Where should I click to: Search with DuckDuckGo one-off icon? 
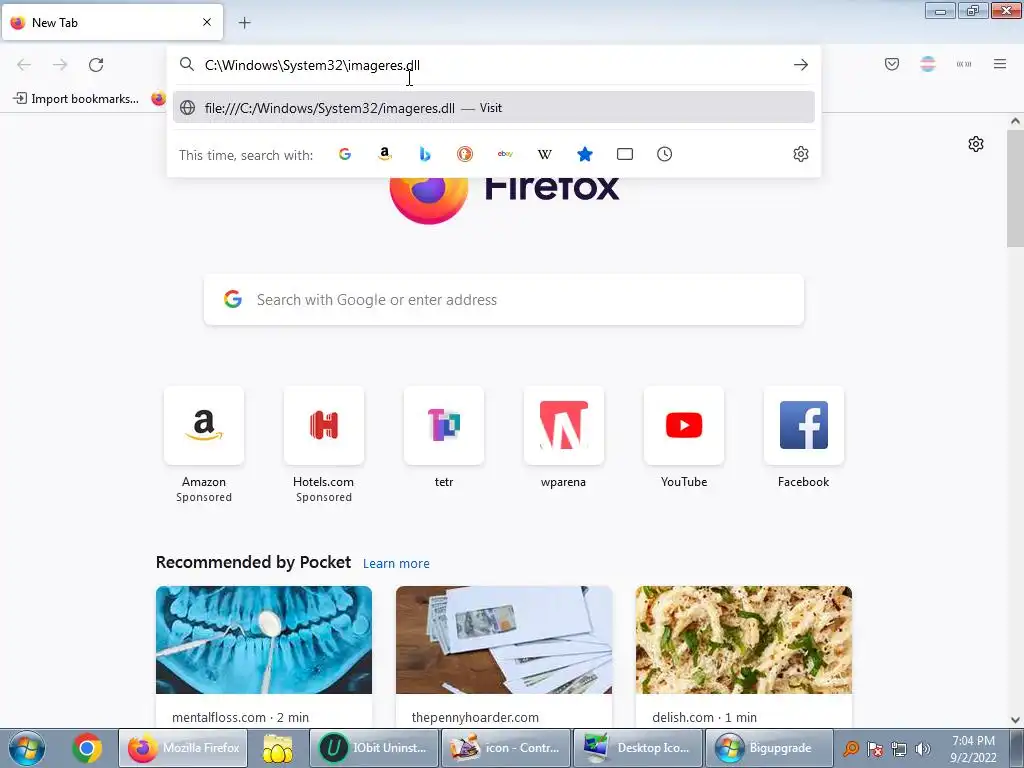point(465,154)
